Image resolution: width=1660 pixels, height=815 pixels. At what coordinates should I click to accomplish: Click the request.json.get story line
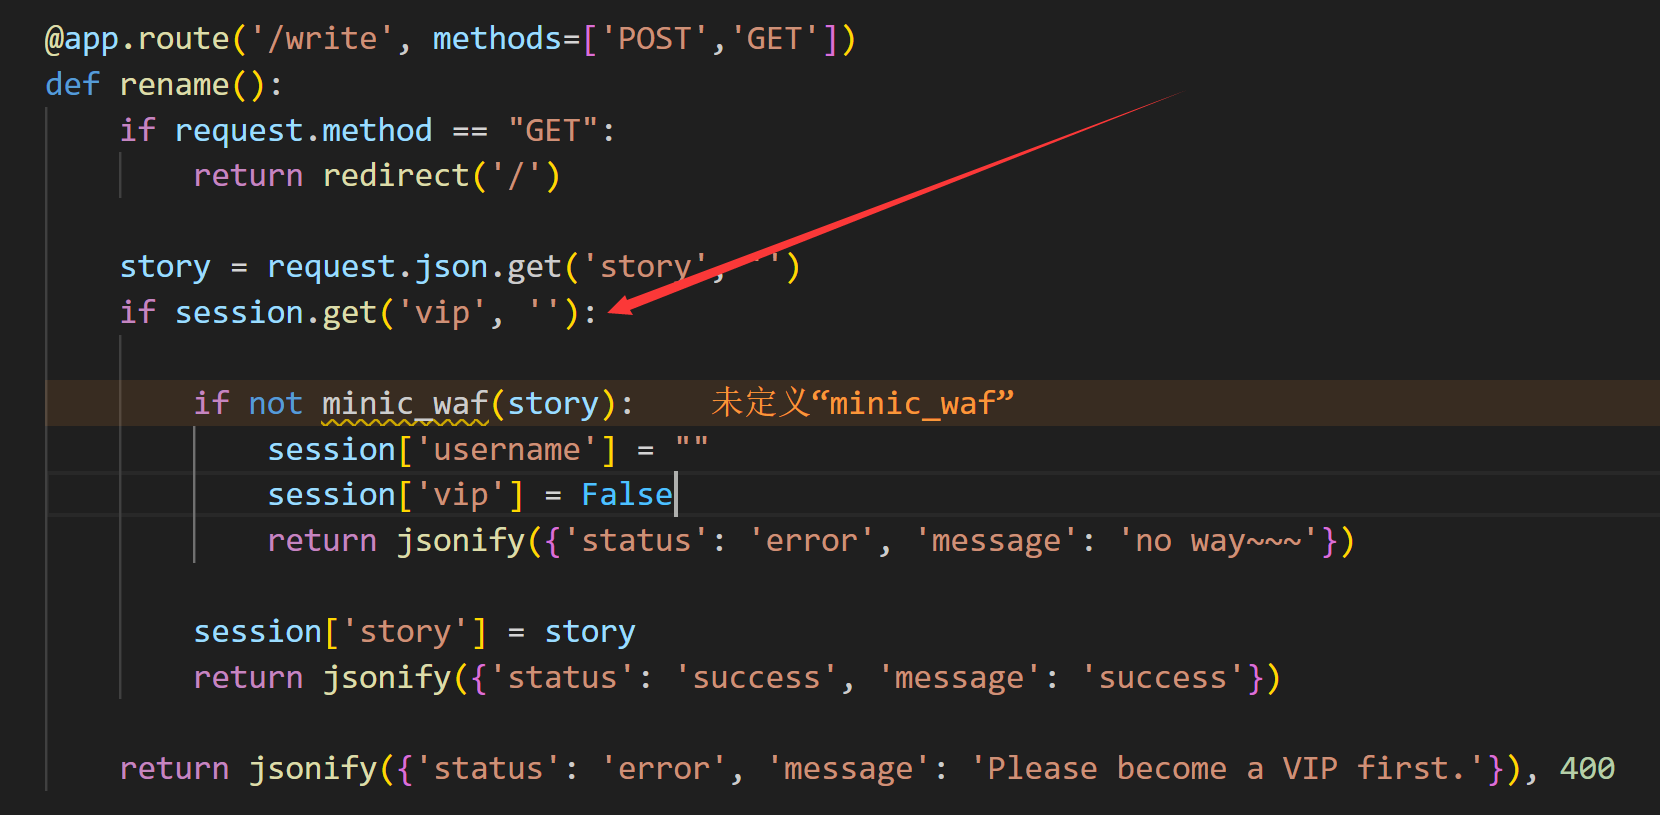click(460, 268)
